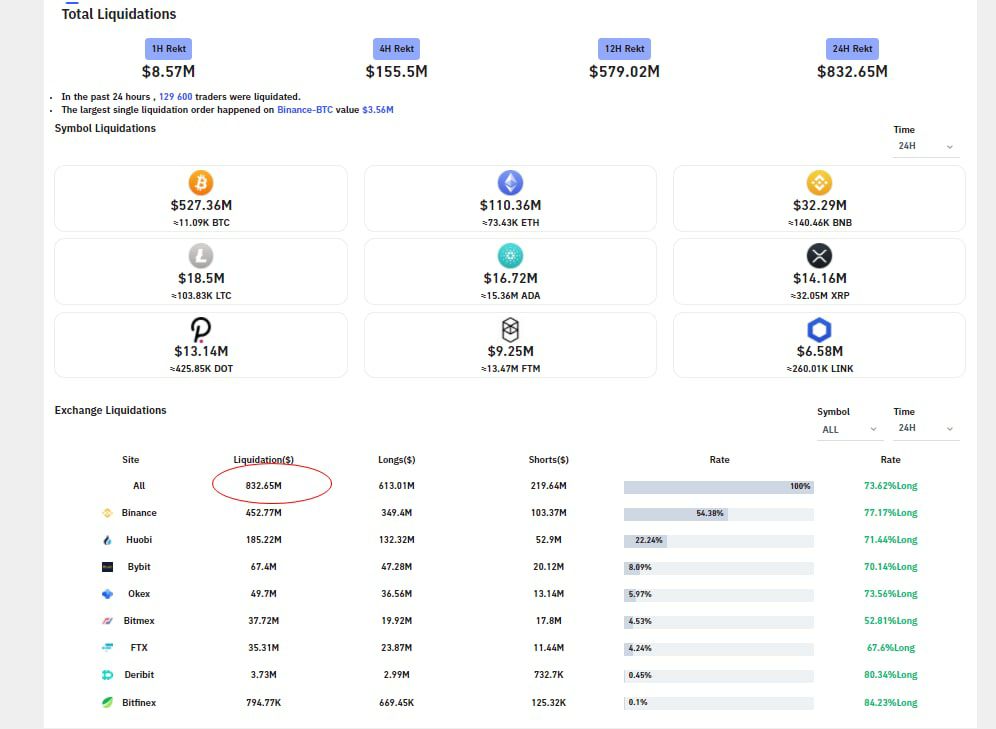This screenshot has width=996, height=729.
Task: Select the Polkadot DOT icon
Action: pos(201,330)
